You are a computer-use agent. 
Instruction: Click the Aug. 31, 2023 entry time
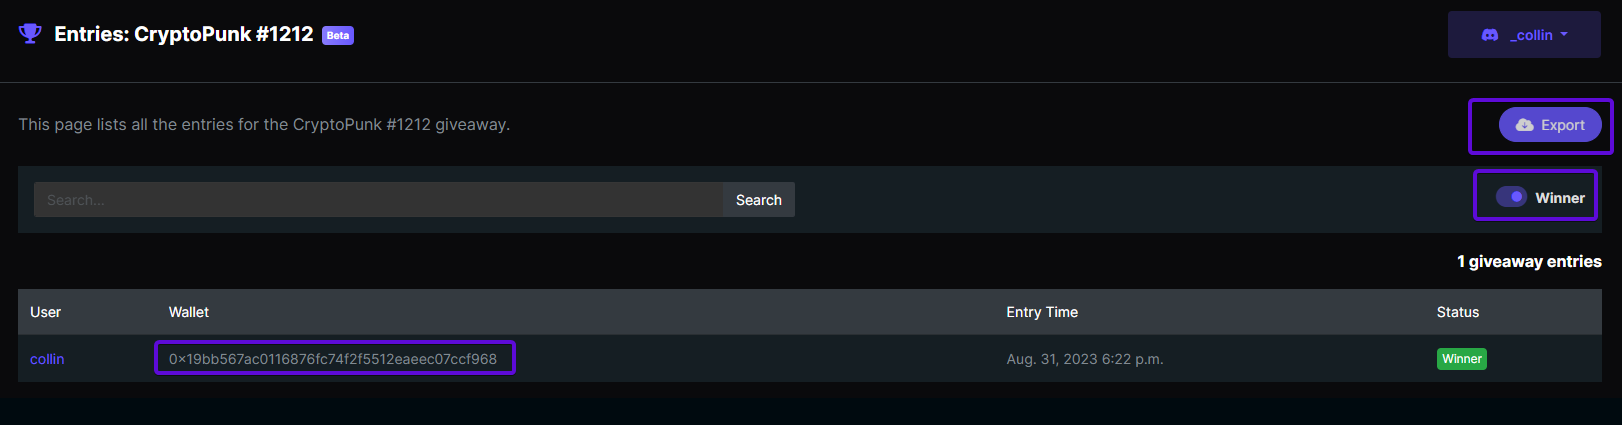click(1085, 359)
